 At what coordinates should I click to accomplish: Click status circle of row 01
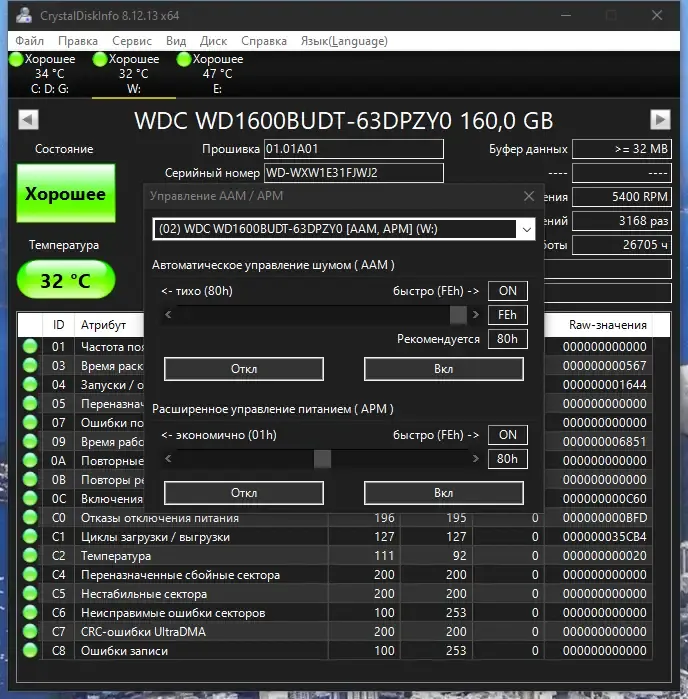point(30,346)
